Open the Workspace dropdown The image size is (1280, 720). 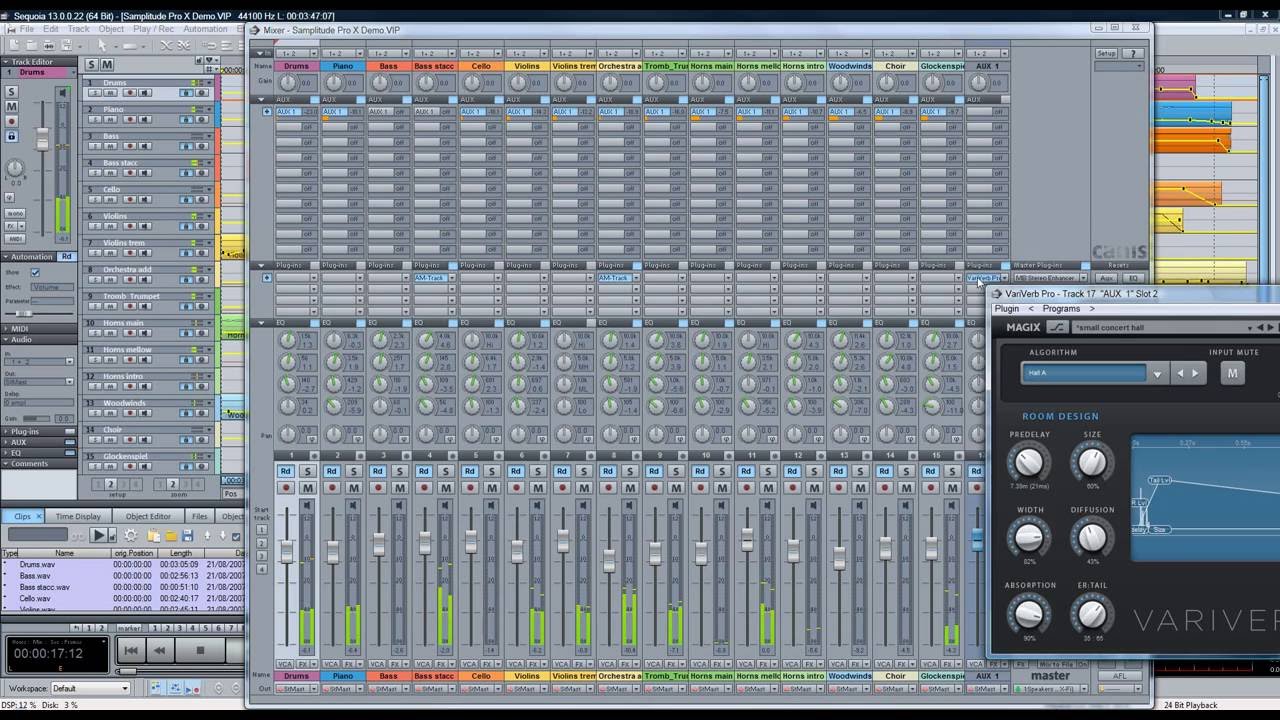91,688
